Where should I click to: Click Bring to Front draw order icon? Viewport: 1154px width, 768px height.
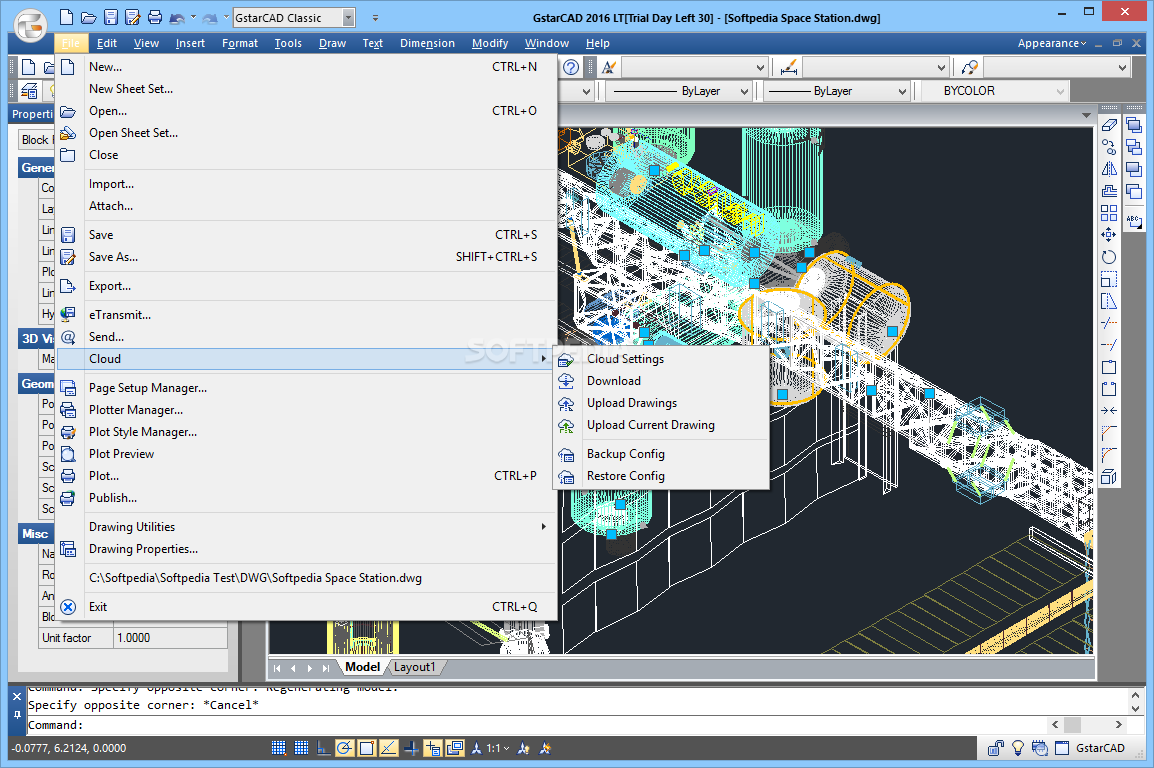(1134, 125)
